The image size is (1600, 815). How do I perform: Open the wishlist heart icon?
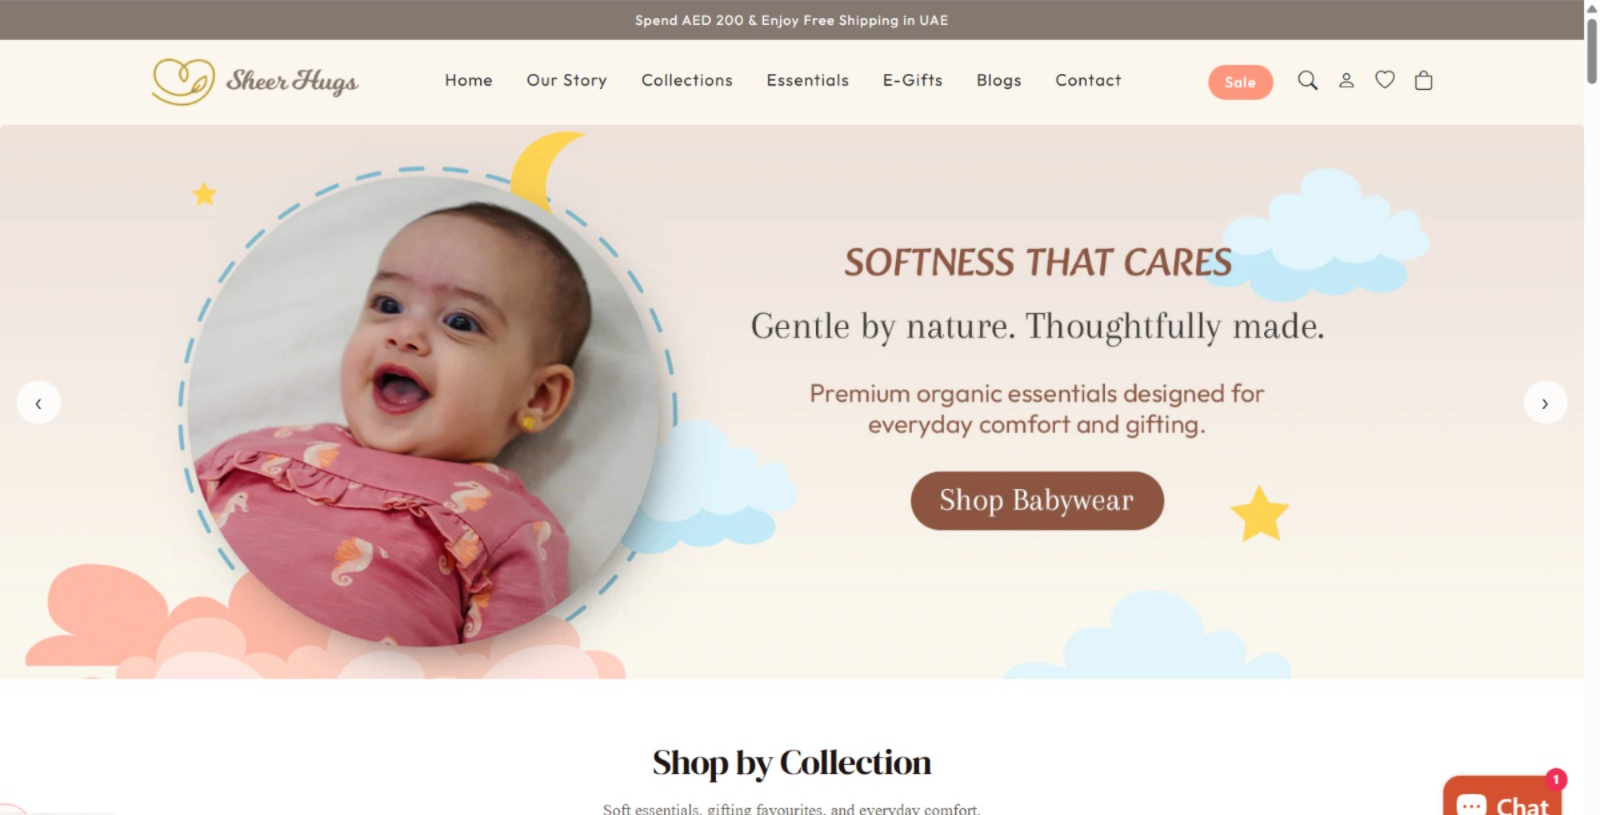click(1384, 79)
